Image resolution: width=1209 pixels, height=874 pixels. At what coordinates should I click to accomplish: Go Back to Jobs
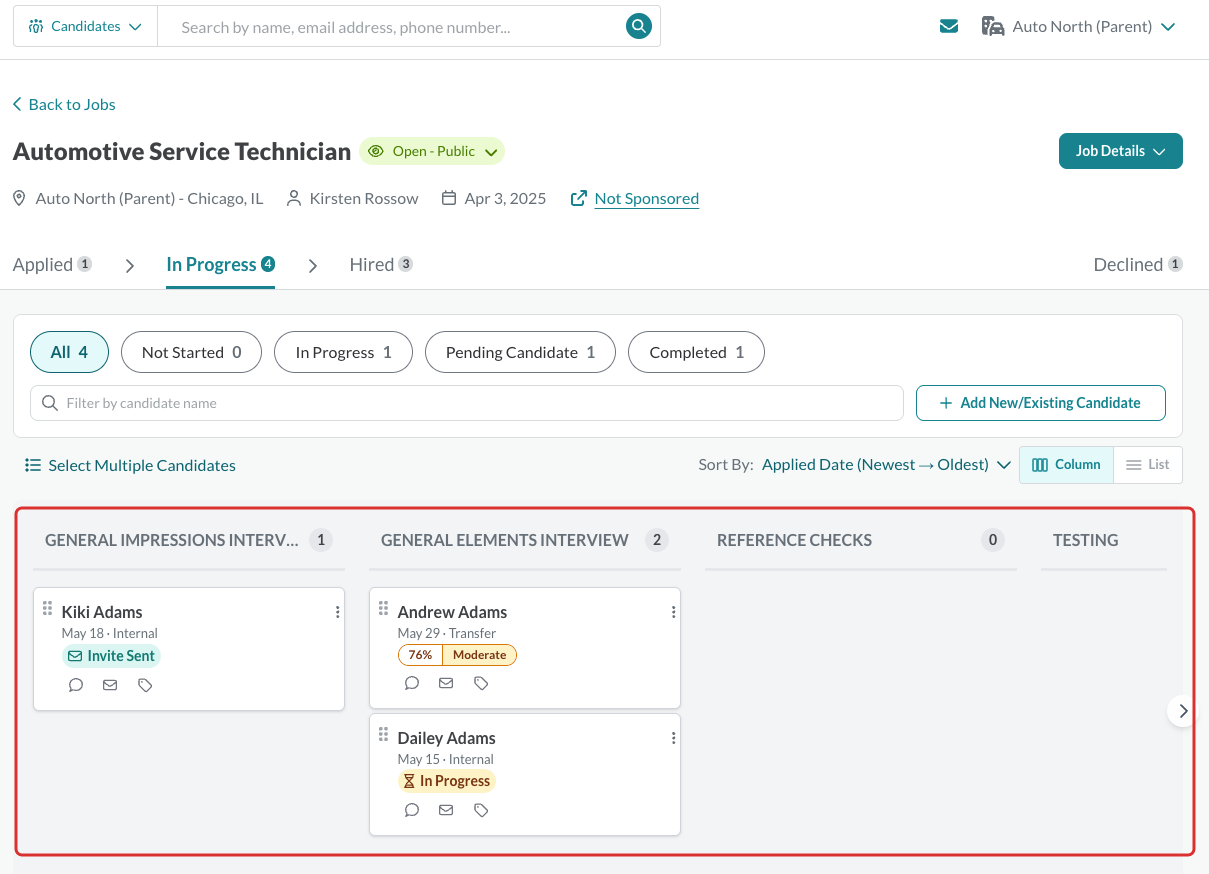pos(64,104)
